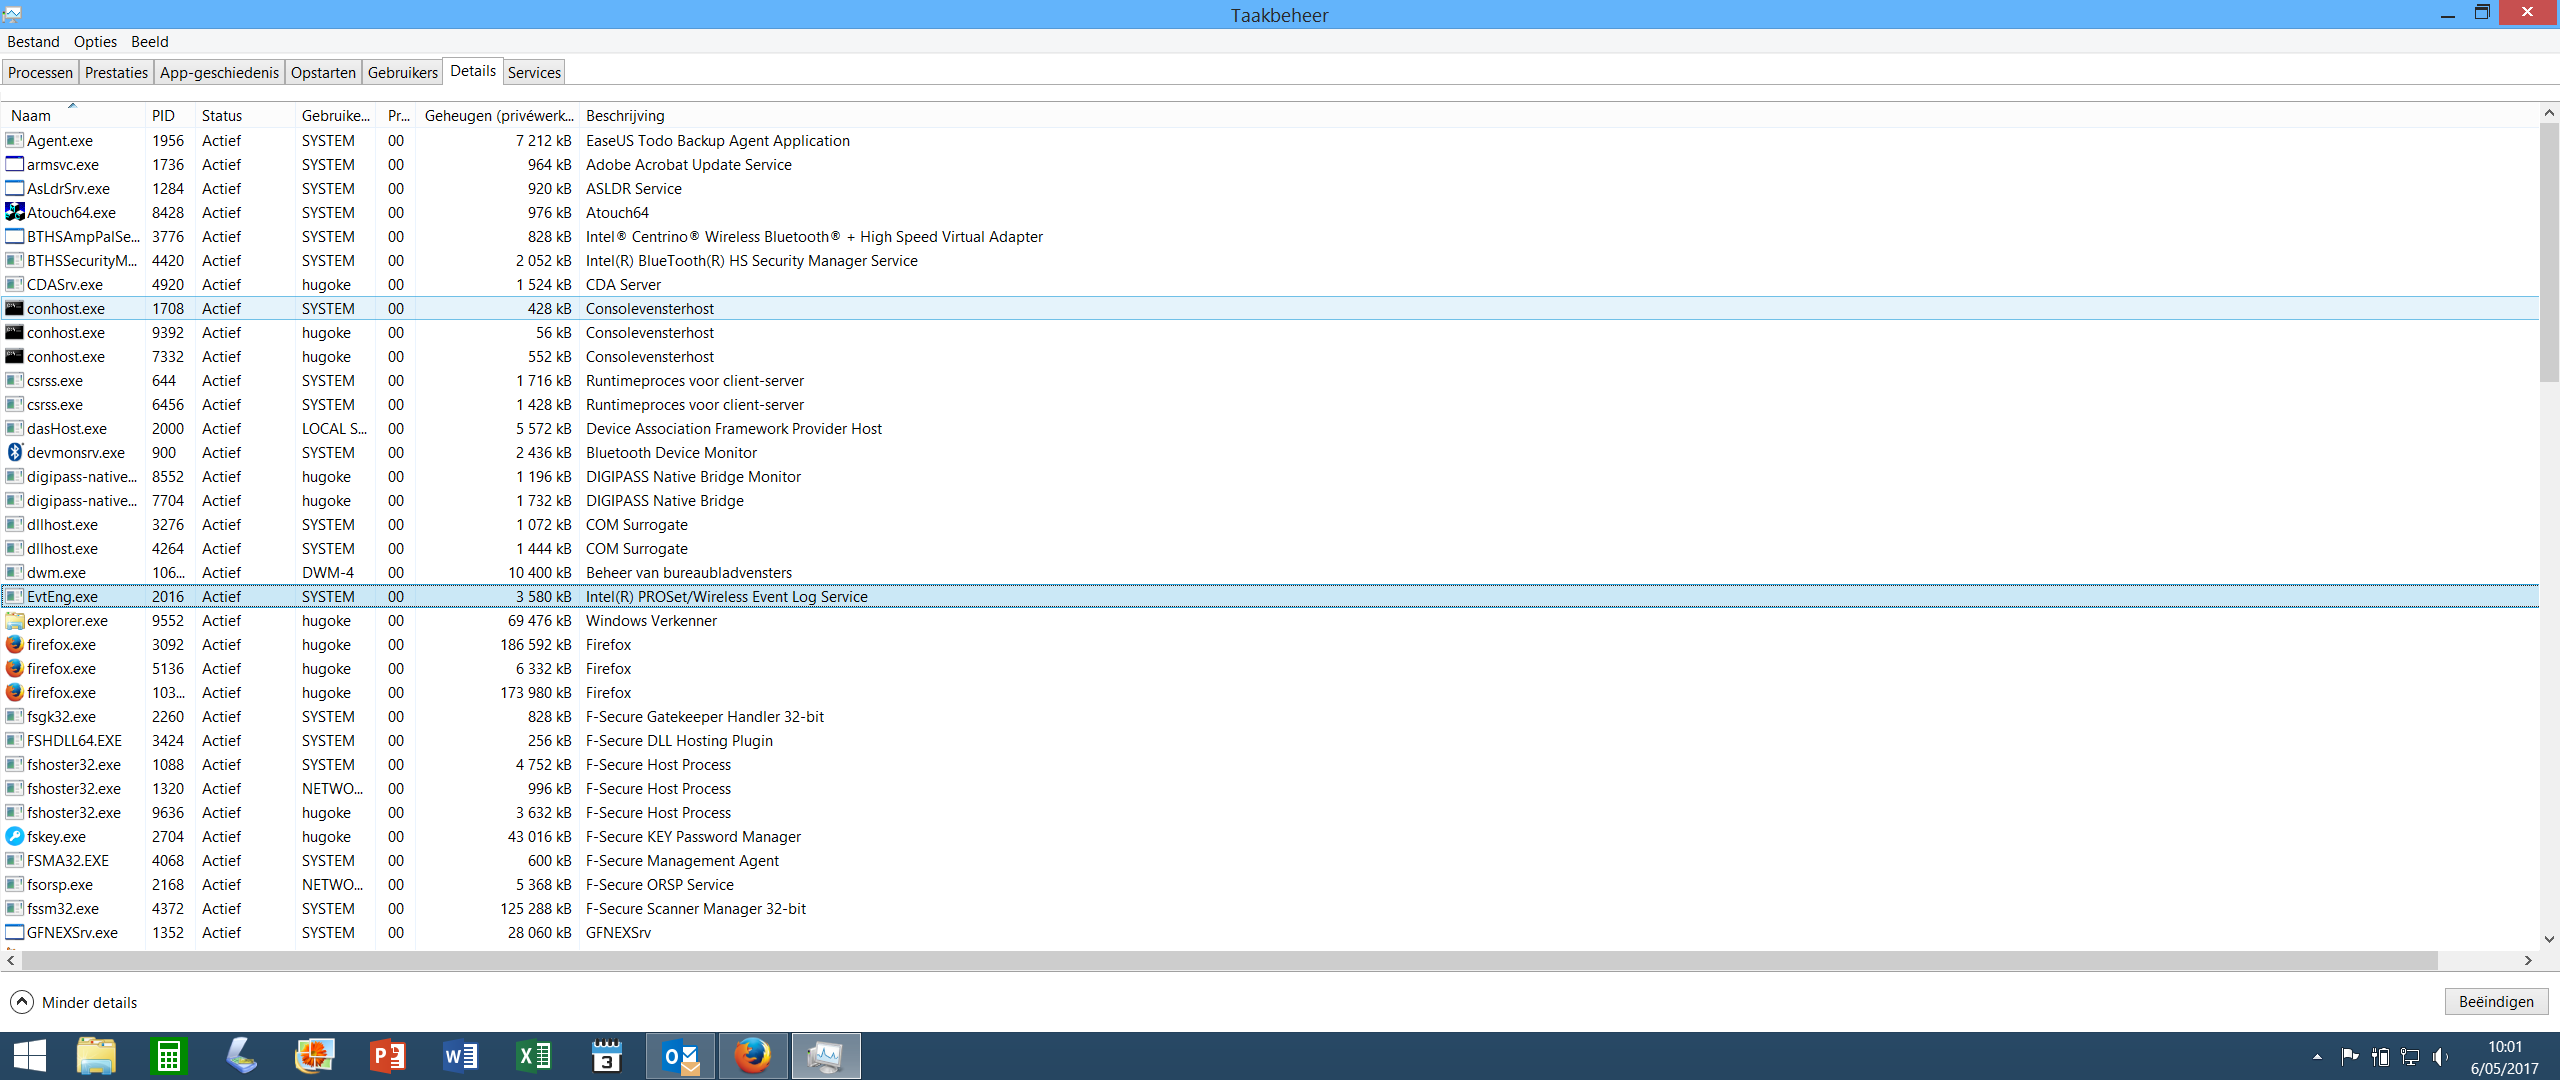Open the Opties menu

95,42
